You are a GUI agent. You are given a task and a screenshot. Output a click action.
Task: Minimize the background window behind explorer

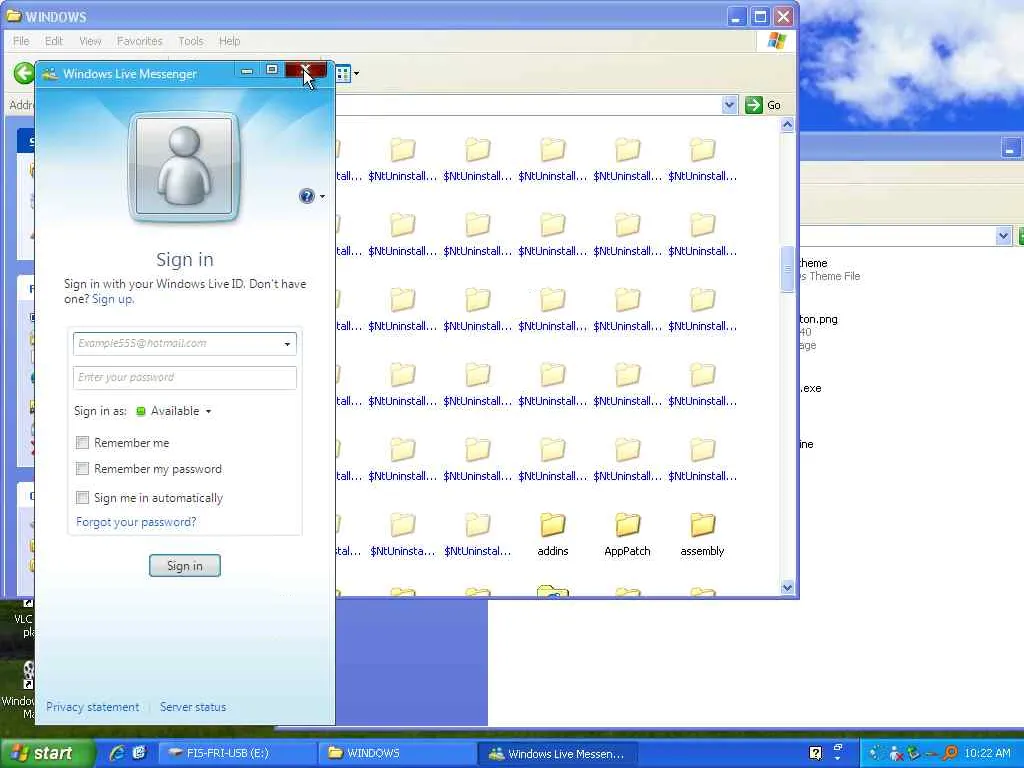pyautogui.click(x=1010, y=148)
